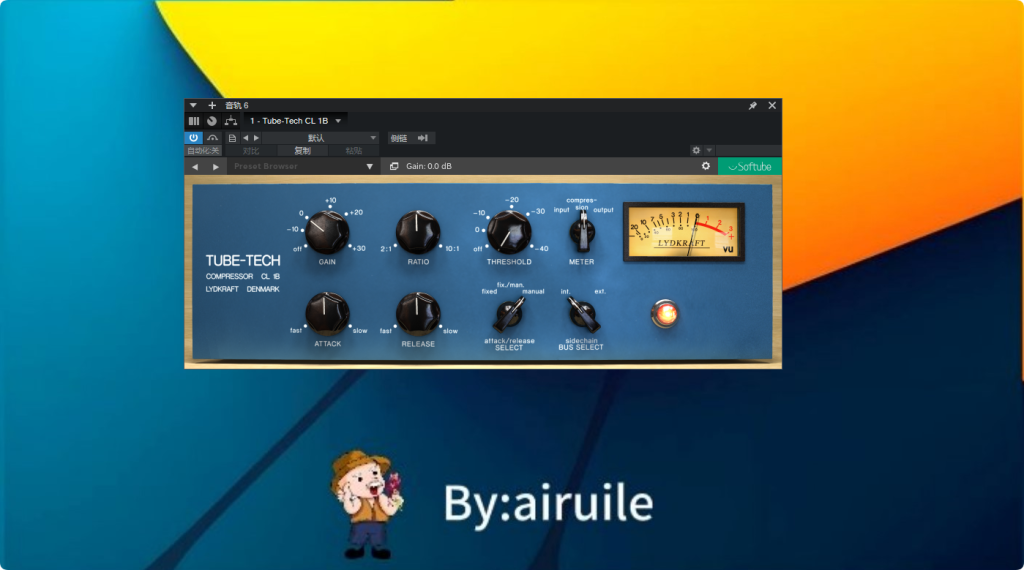Click the 对比 compare button

(x=251, y=151)
